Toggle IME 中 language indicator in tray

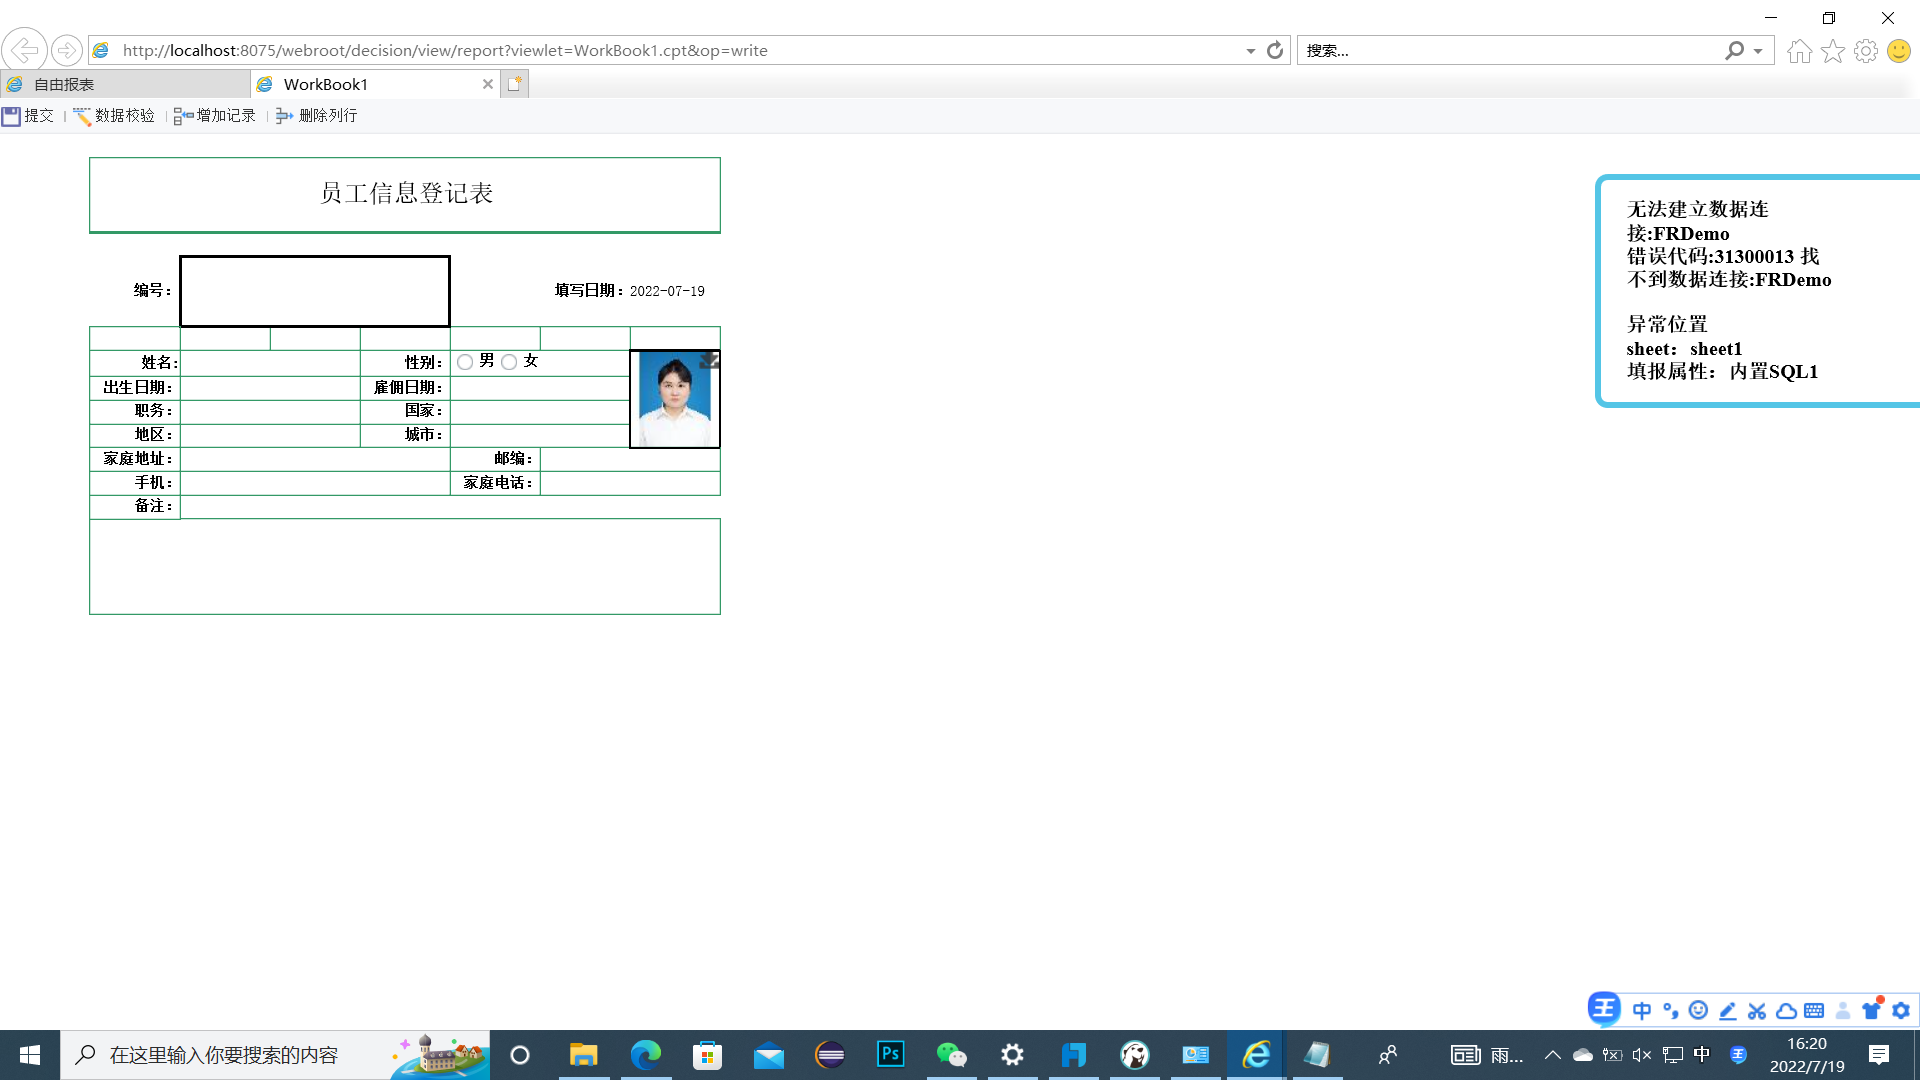1701,1054
